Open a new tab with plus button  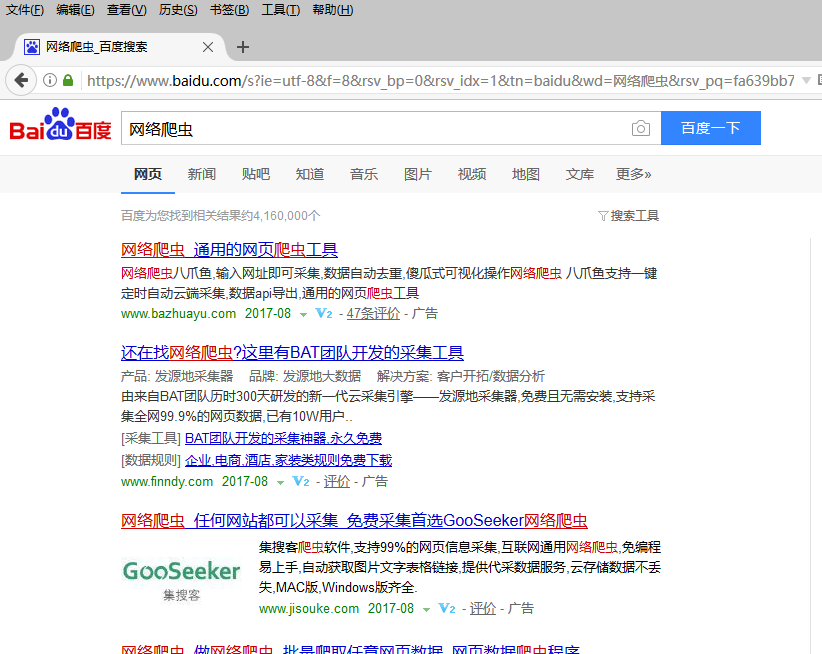[243, 47]
